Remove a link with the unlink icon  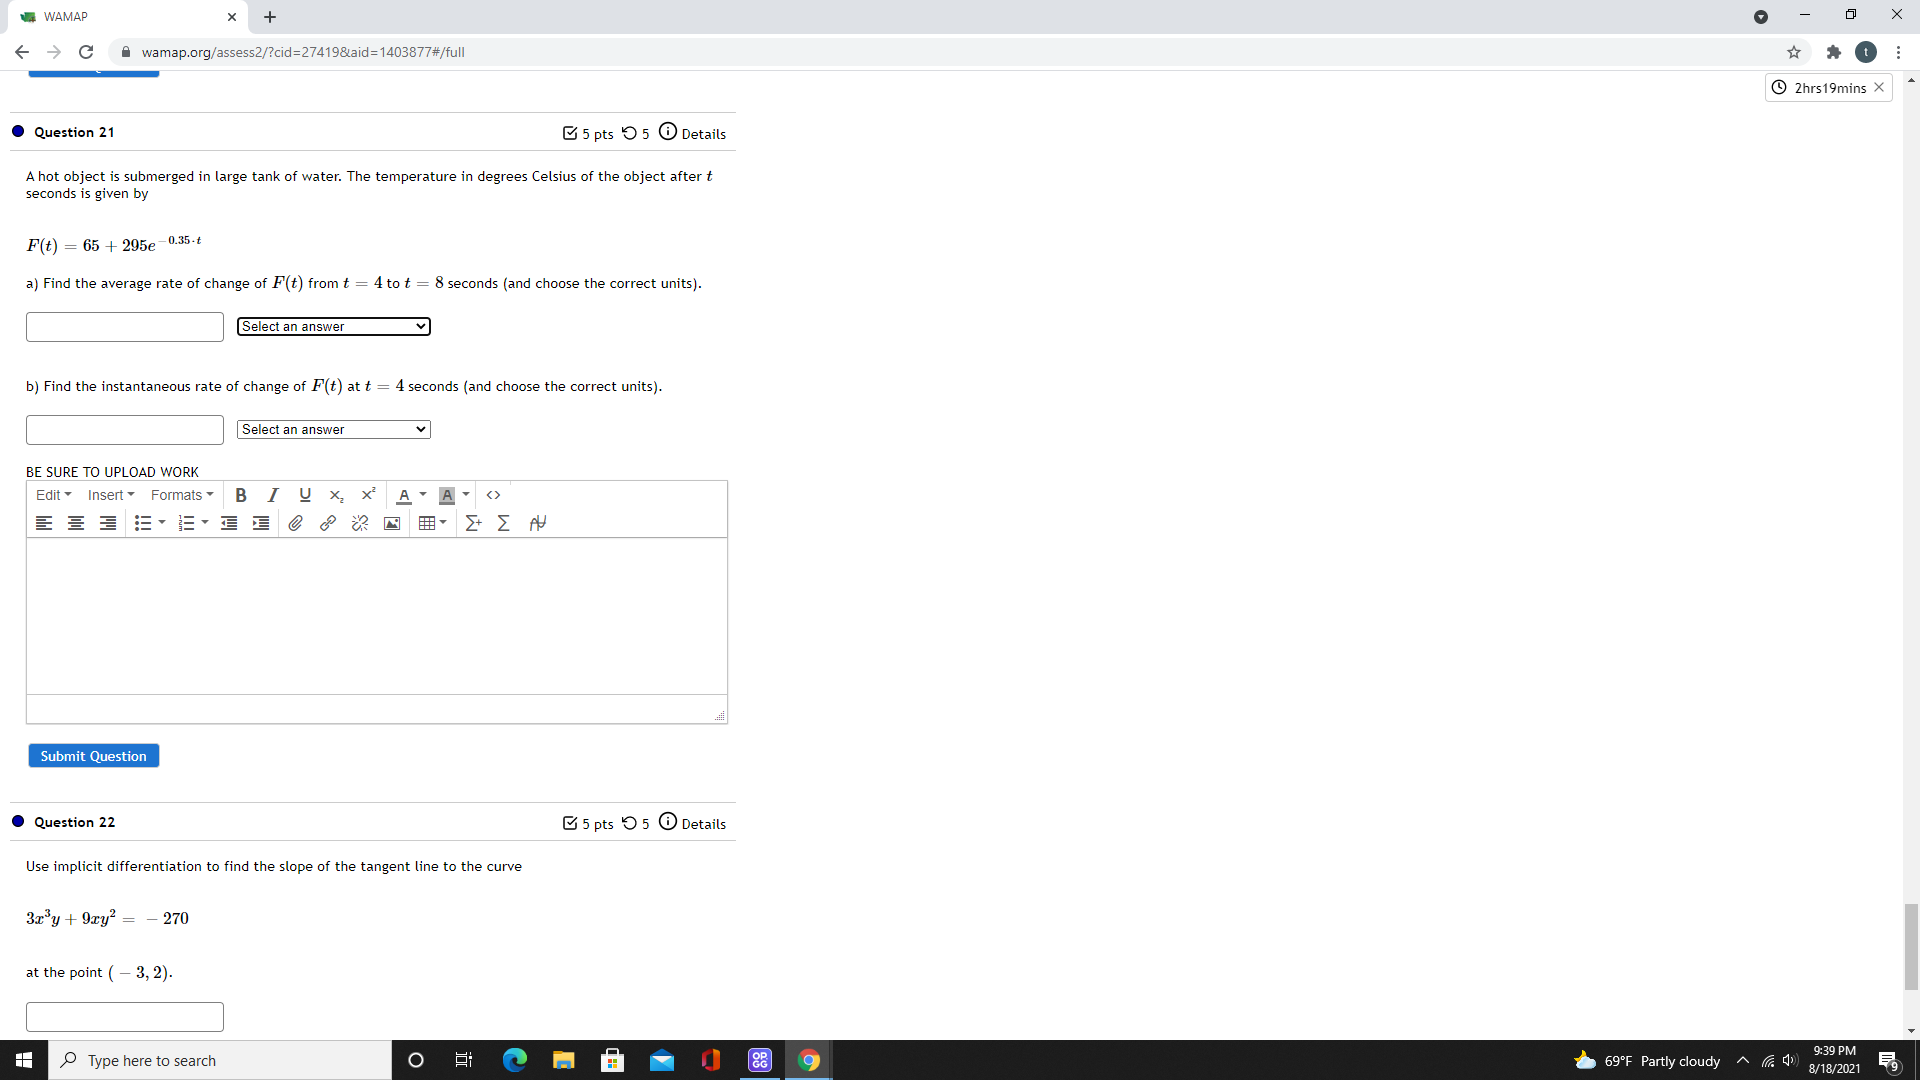pyautogui.click(x=360, y=523)
